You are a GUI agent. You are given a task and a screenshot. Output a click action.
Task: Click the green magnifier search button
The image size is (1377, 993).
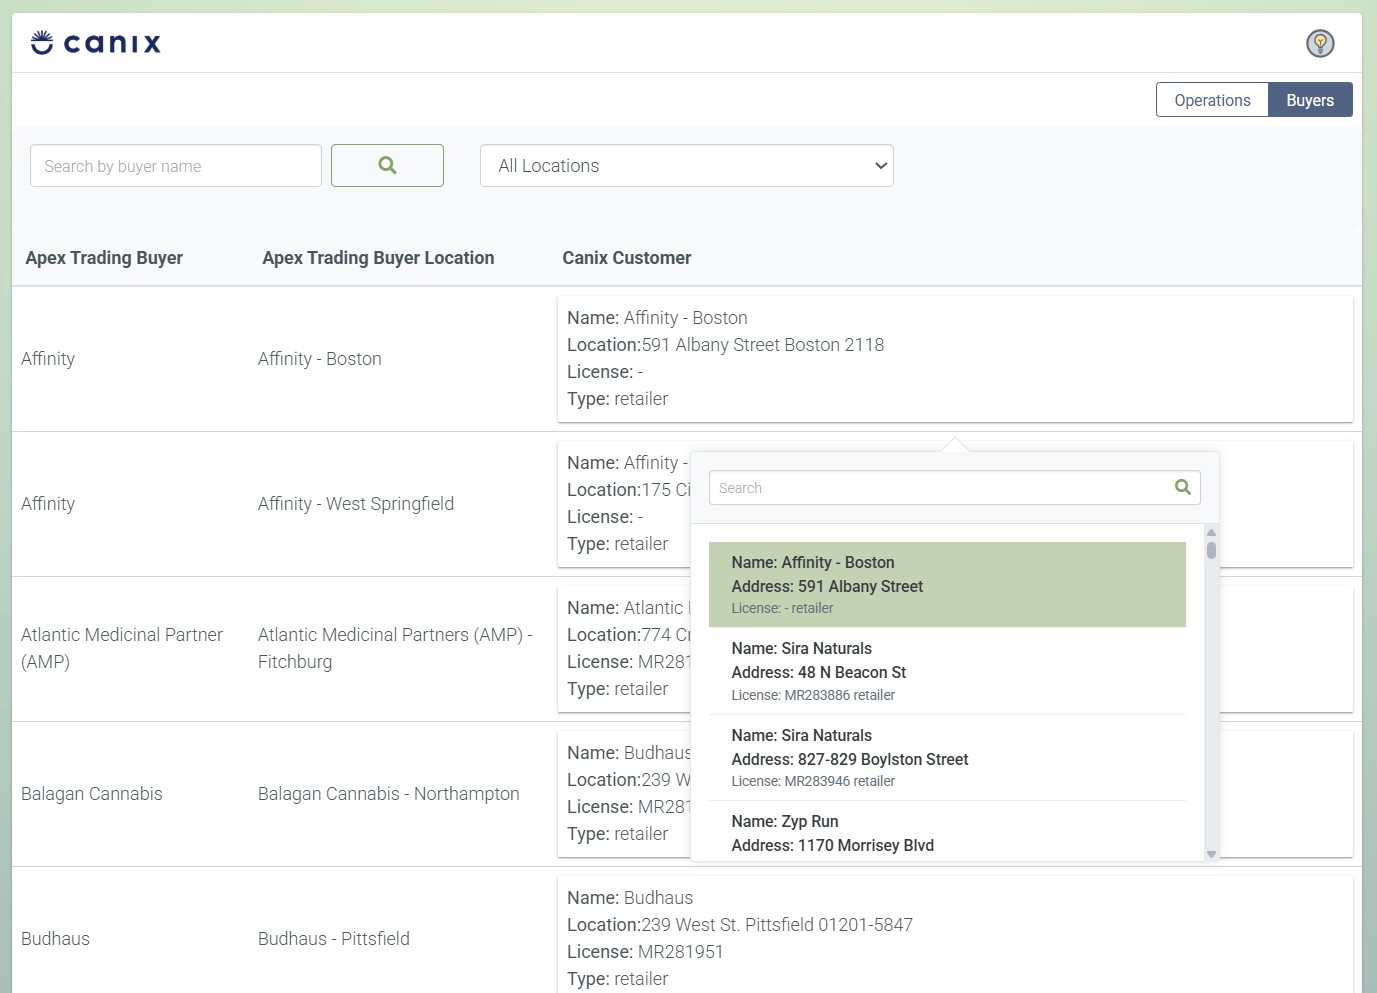(x=387, y=166)
